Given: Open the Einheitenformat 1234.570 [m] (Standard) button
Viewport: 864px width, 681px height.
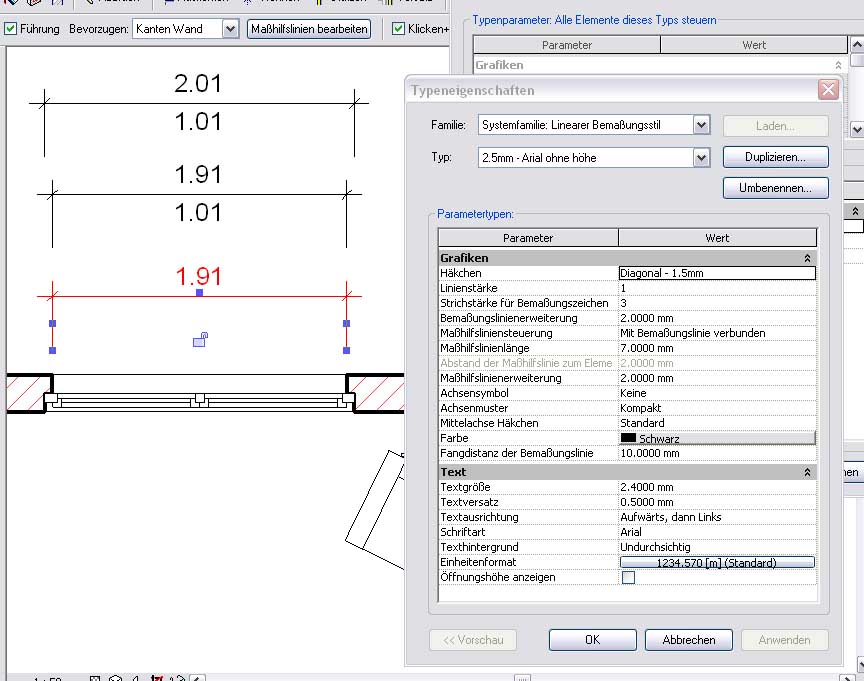Looking at the screenshot, I should pyautogui.click(x=717, y=563).
